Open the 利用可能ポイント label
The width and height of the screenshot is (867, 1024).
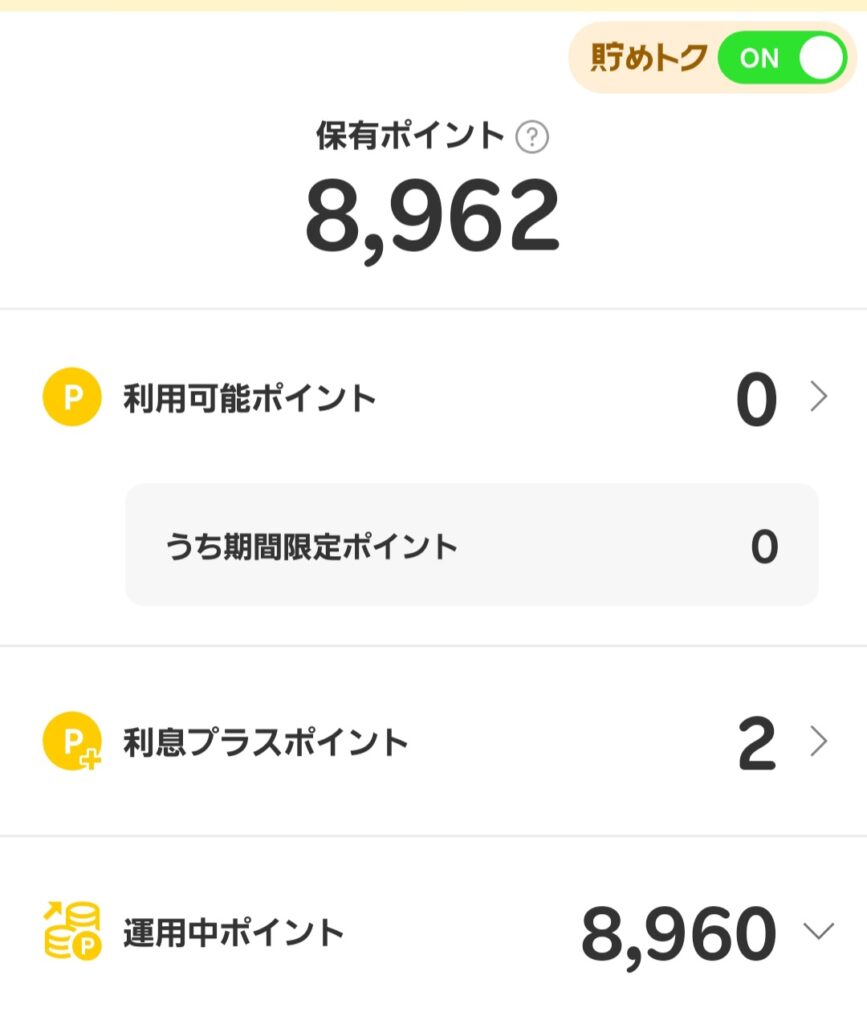pyautogui.click(x=250, y=398)
